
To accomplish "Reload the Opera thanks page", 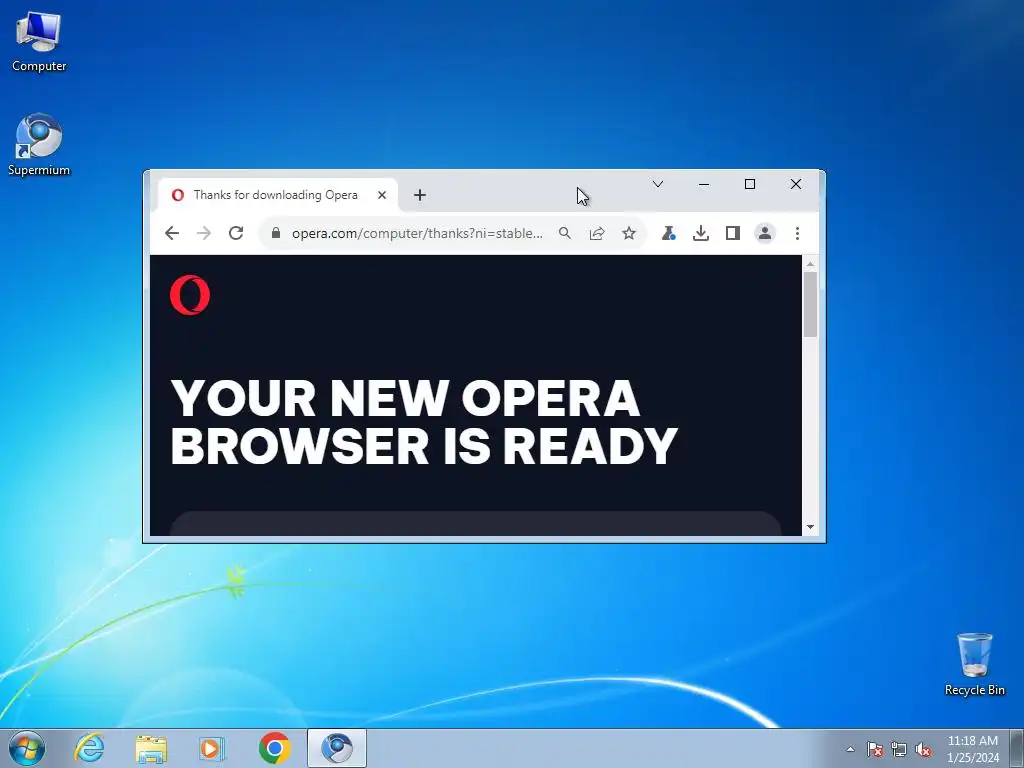I will pyautogui.click(x=236, y=233).
